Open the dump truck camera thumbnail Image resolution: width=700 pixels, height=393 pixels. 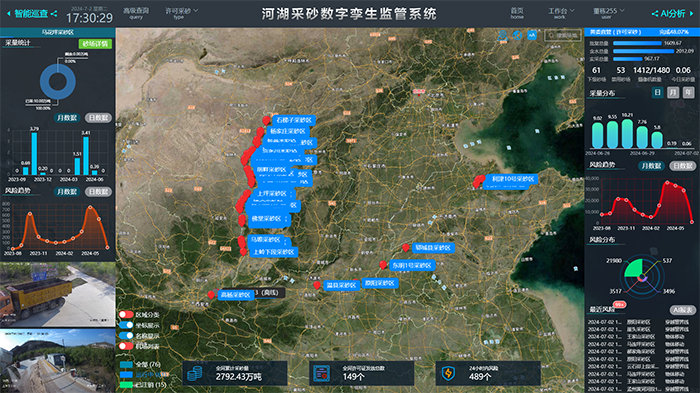click(x=58, y=295)
